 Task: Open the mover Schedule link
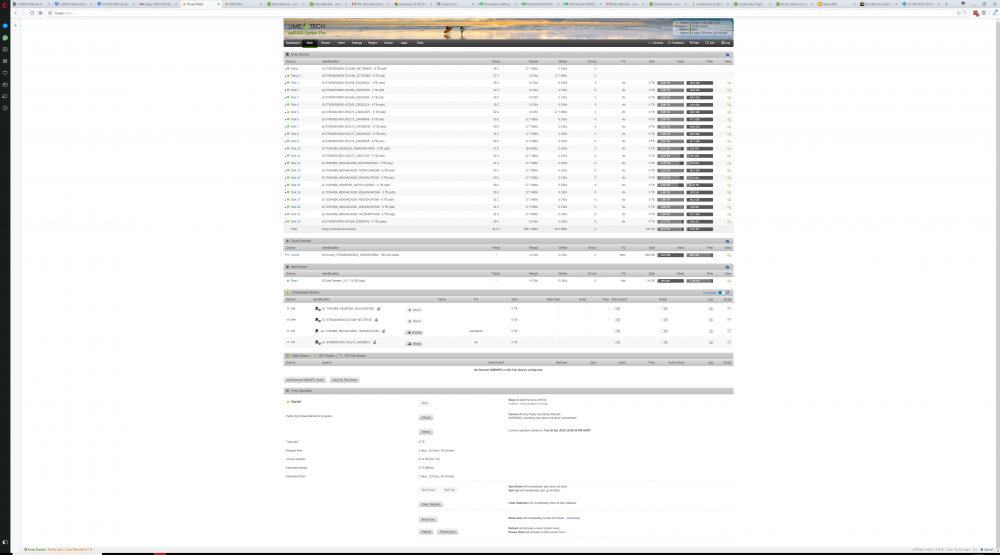pyautogui.click(x=573, y=519)
